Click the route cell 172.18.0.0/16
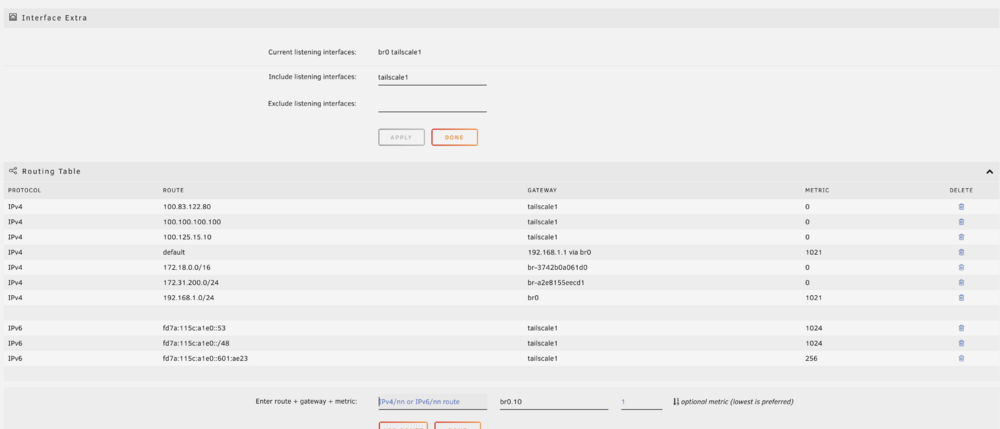Screen dimensions: 1000x429 [186, 267]
